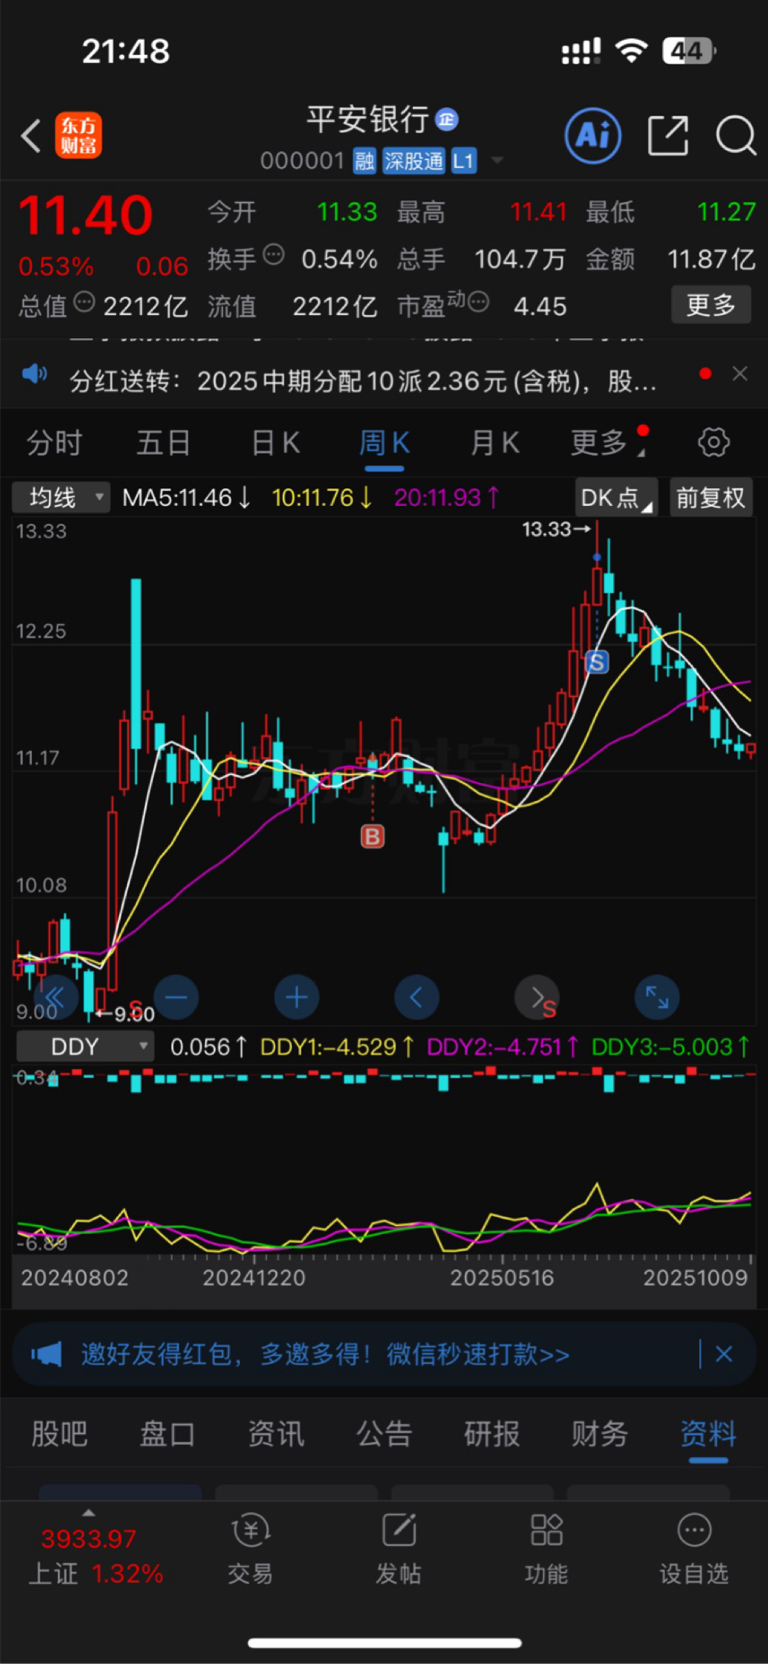Image resolution: width=768 pixels, height=1664 pixels.
Task: Tap the speaker announcement icon
Action: pos(35,374)
